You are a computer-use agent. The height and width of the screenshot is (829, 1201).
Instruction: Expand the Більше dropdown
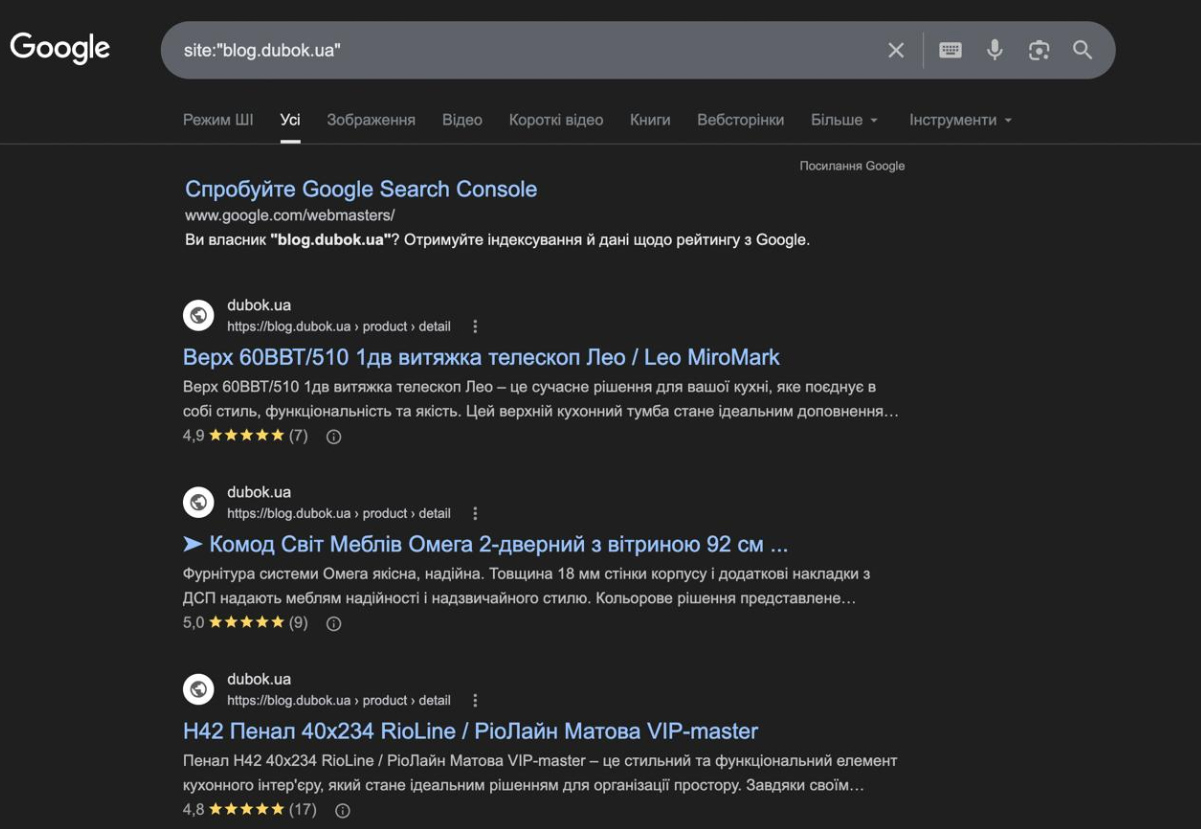tap(844, 120)
